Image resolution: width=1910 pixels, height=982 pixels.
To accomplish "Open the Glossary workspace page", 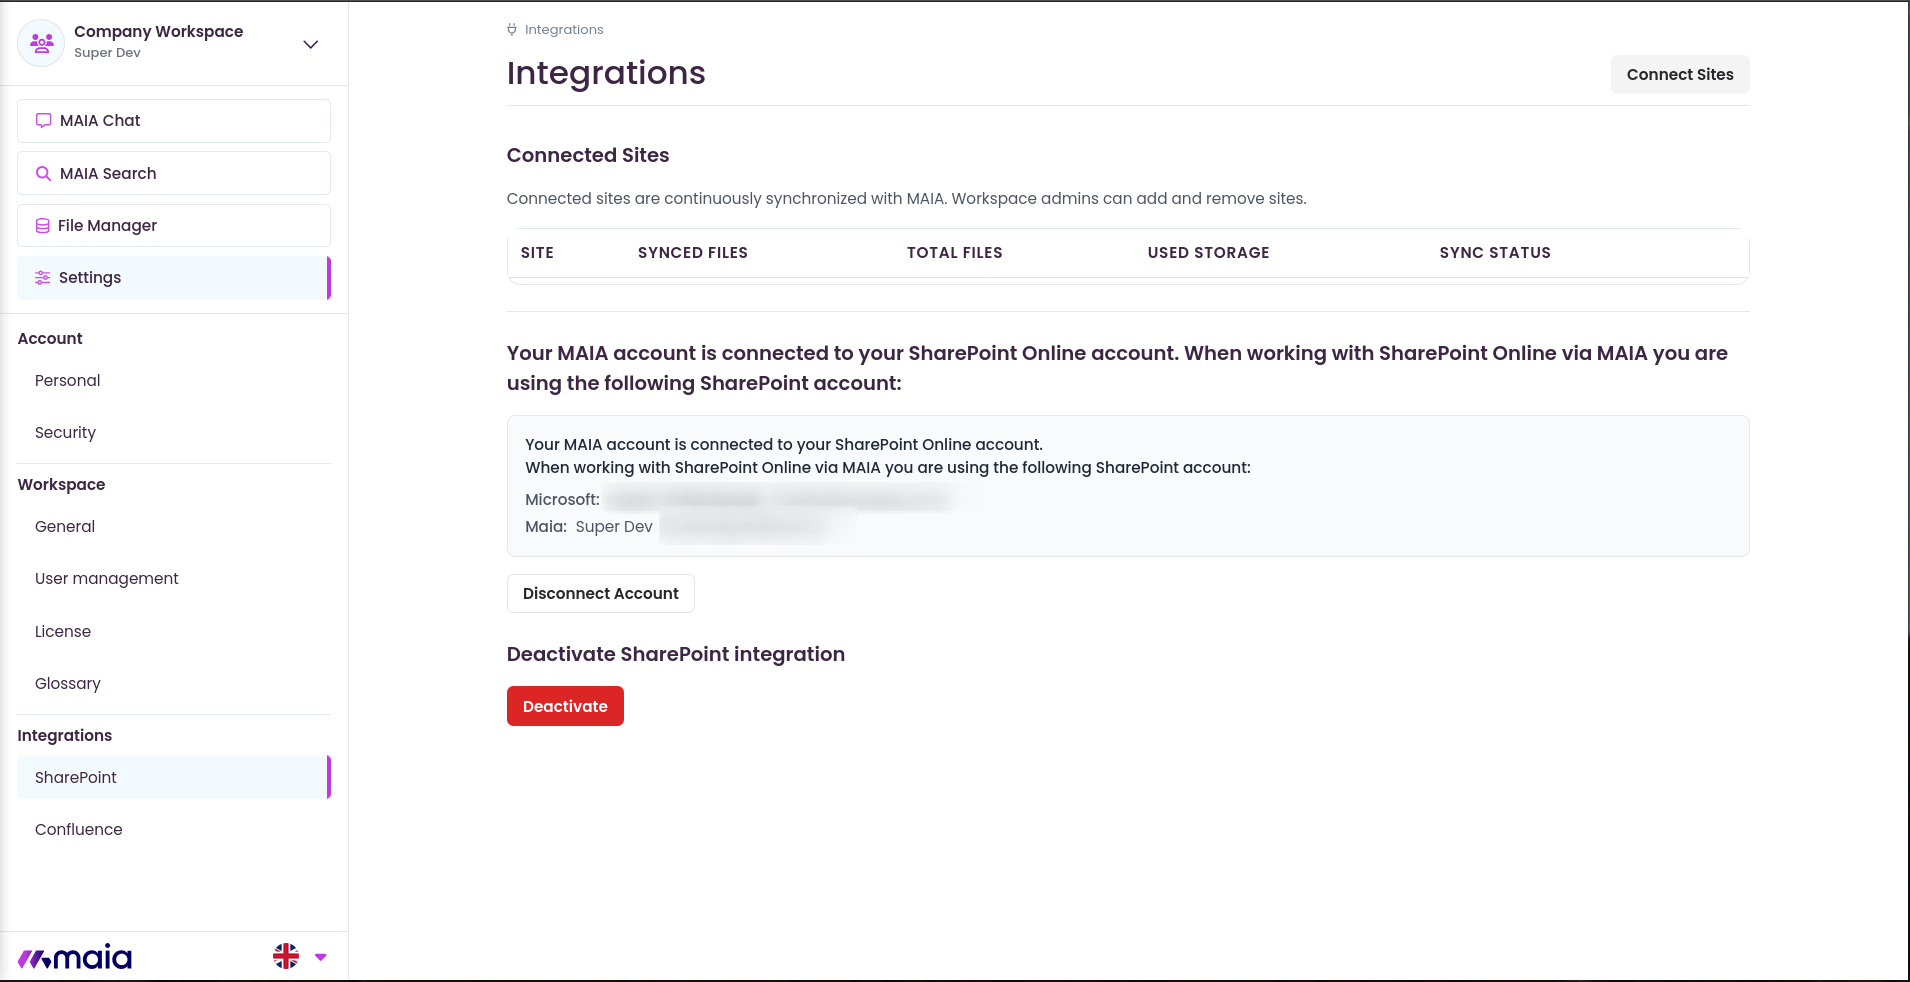I will pos(68,683).
